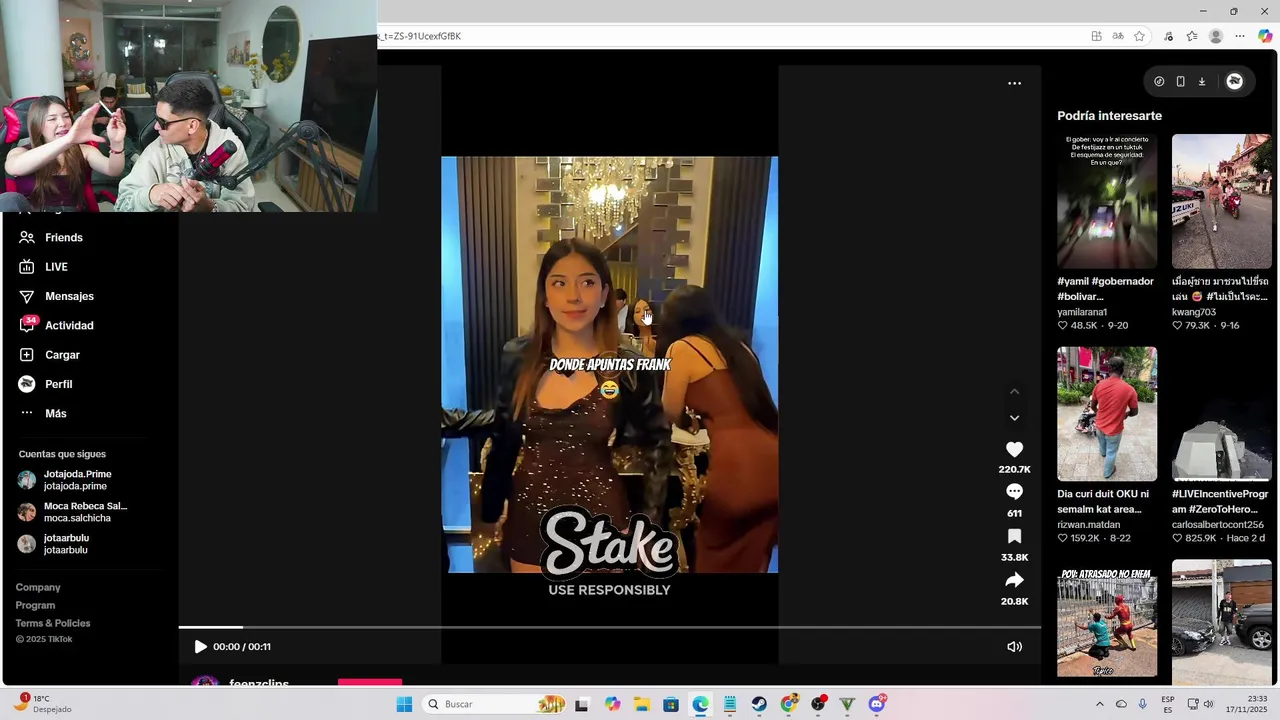Image resolution: width=1280 pixels, height=720 pixels.
Task: Open recommended video by kwang703 thumbnail
Action: (1221, 201)
